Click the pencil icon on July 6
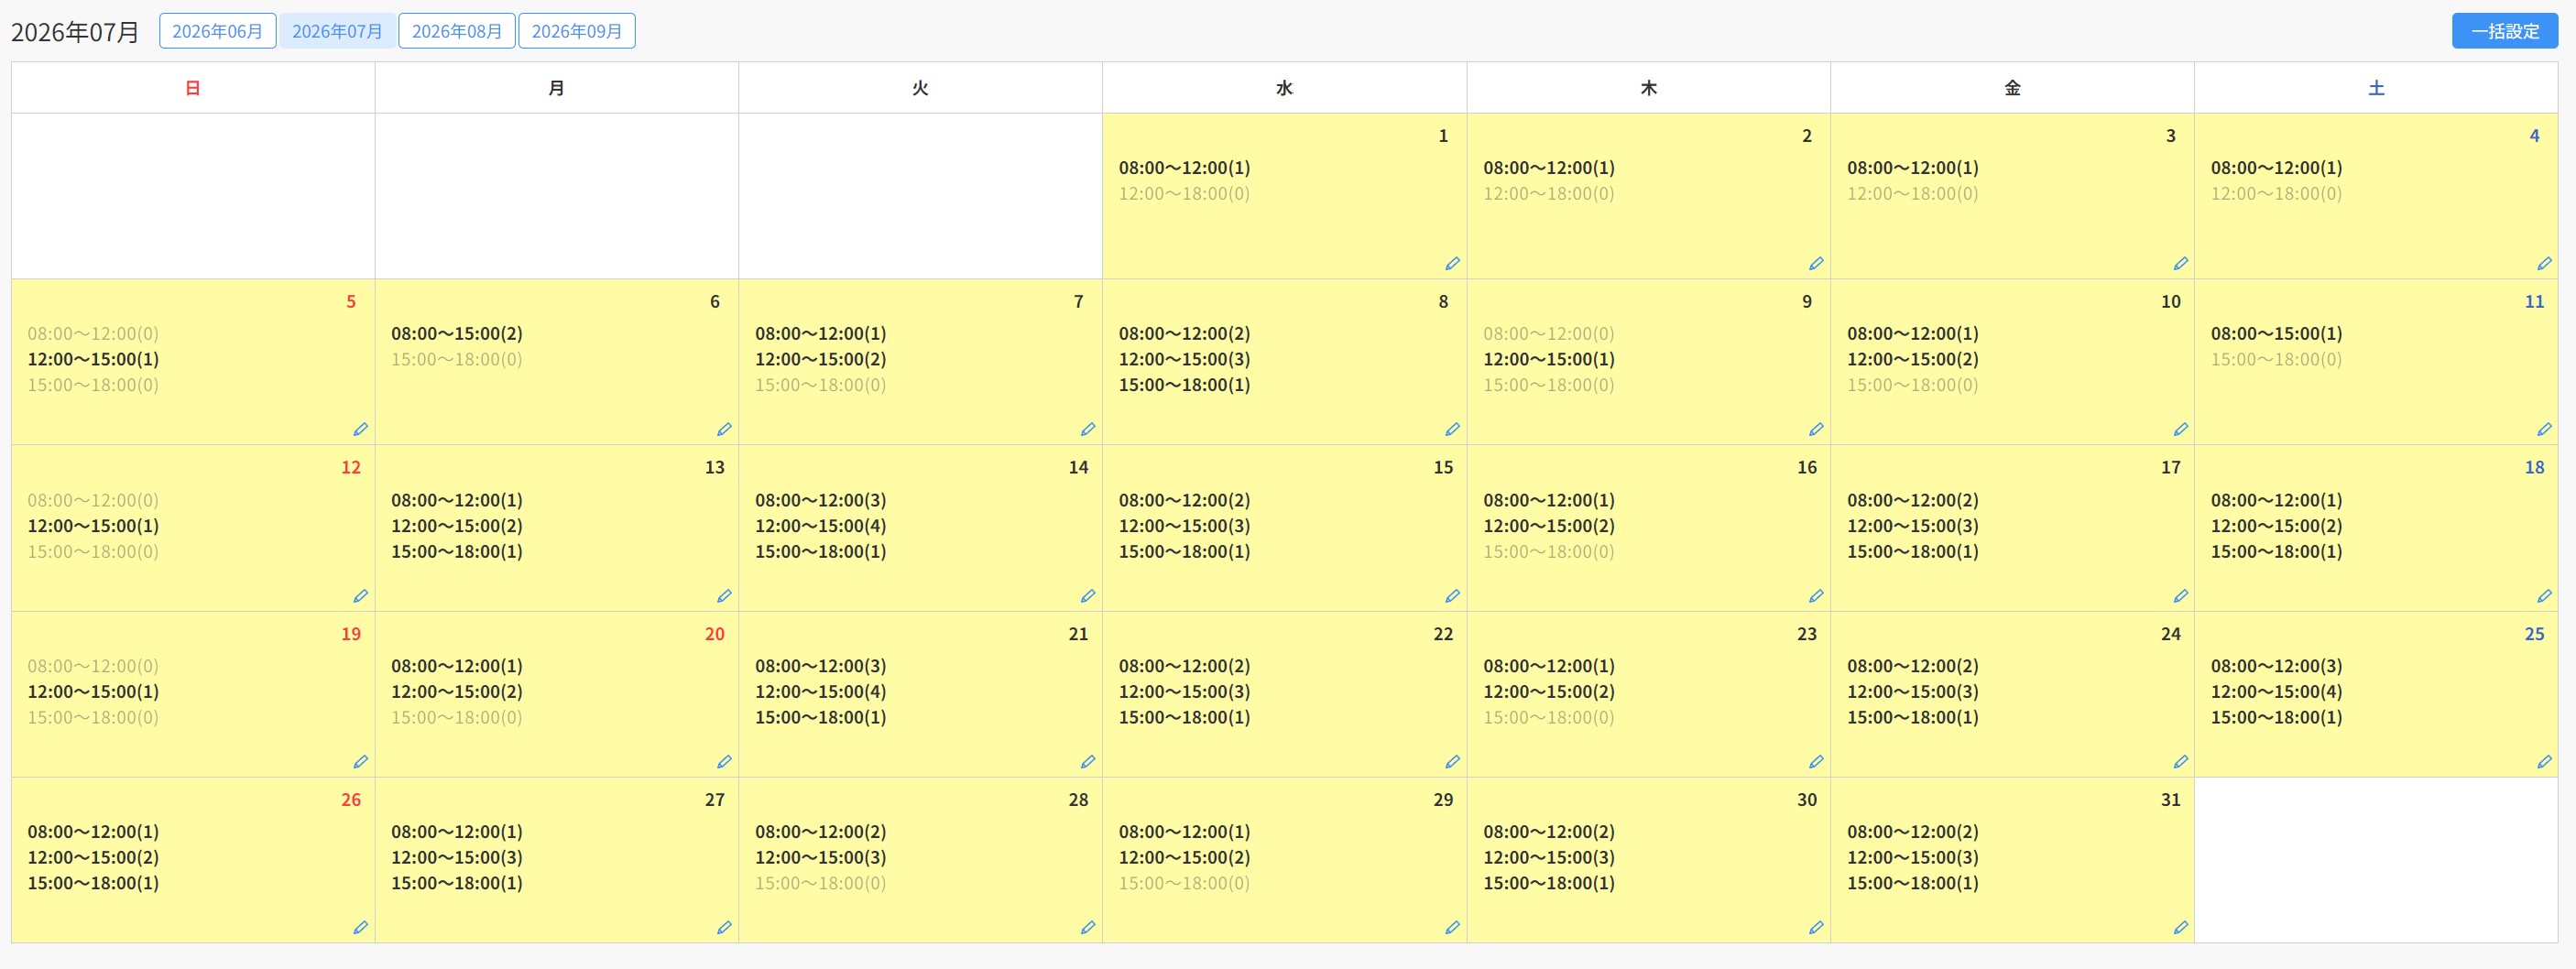 (724, 430)
